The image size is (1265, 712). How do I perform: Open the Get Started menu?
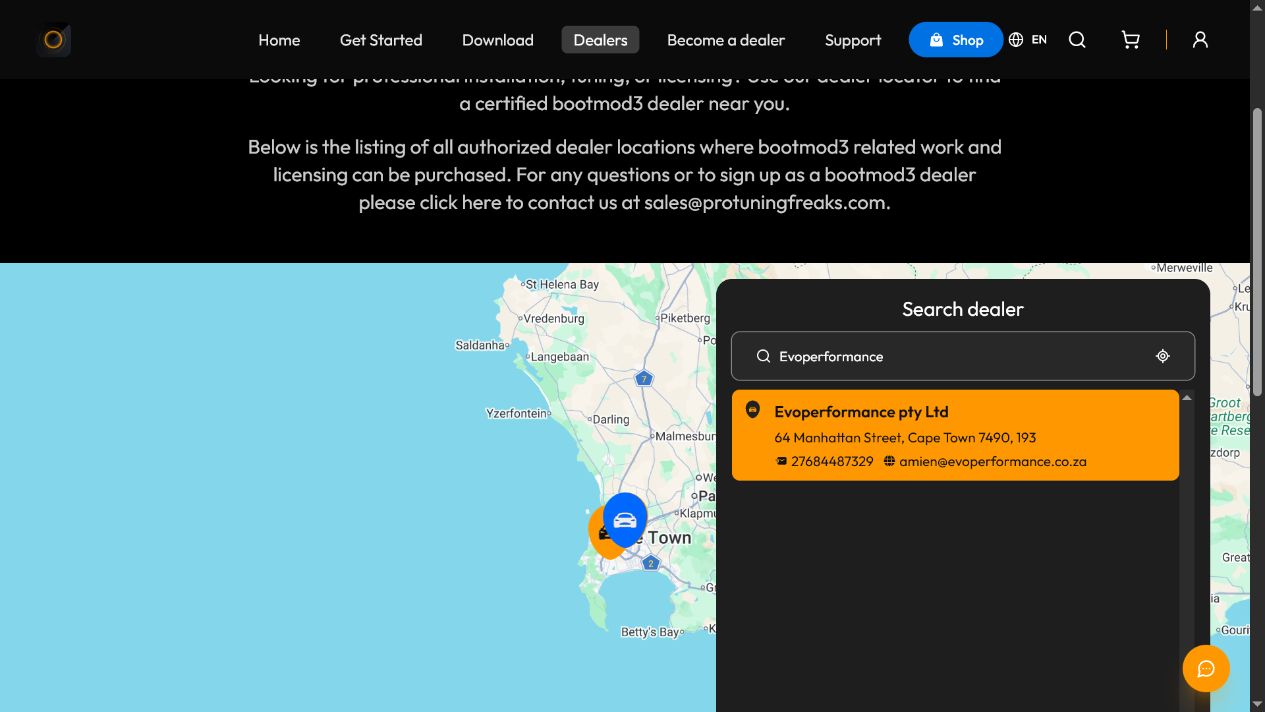tap(381, 40)
